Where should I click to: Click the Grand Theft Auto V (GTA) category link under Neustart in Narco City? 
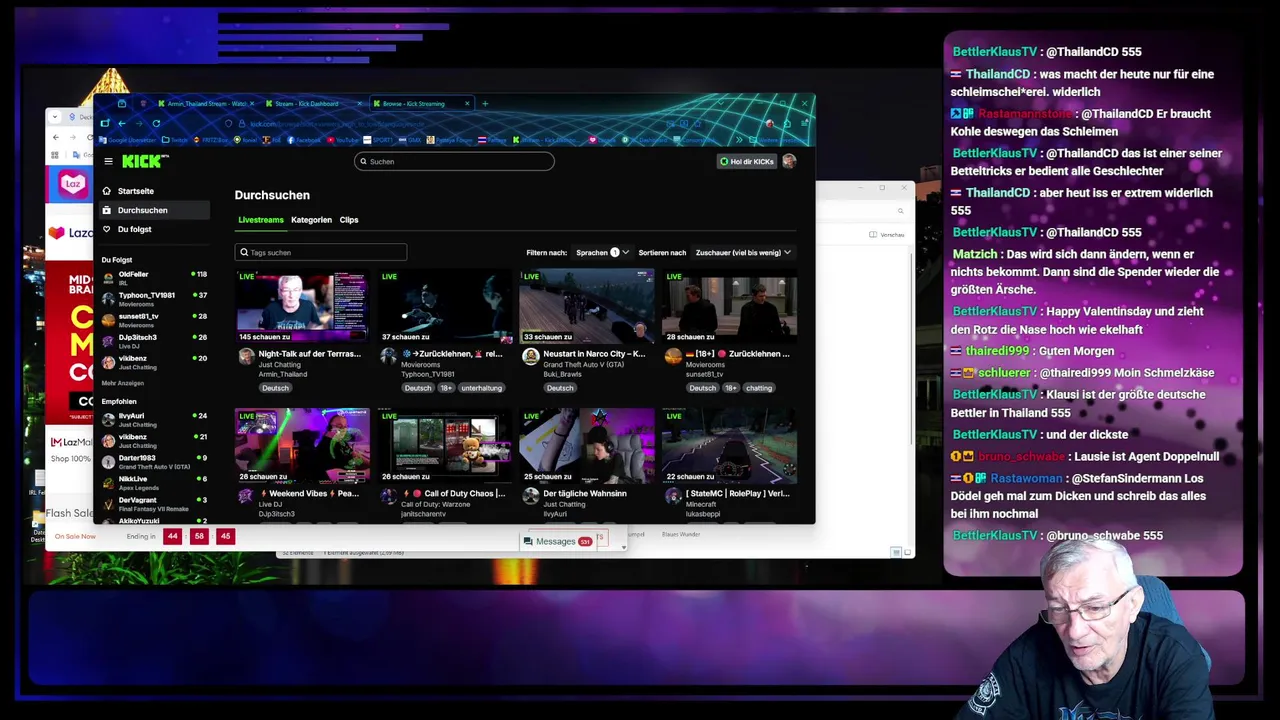point(583,366)
